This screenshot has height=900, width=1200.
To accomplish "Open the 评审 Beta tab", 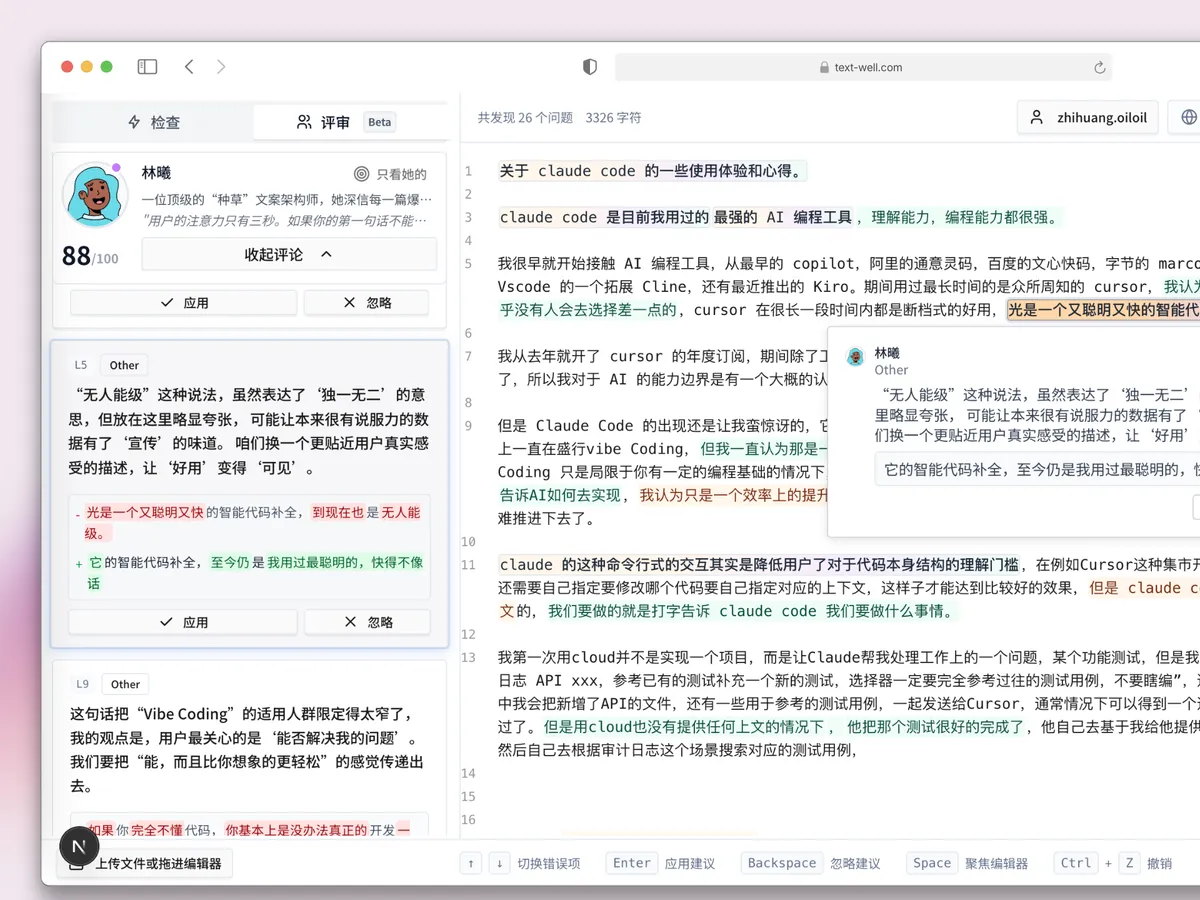I will point(330,122).
